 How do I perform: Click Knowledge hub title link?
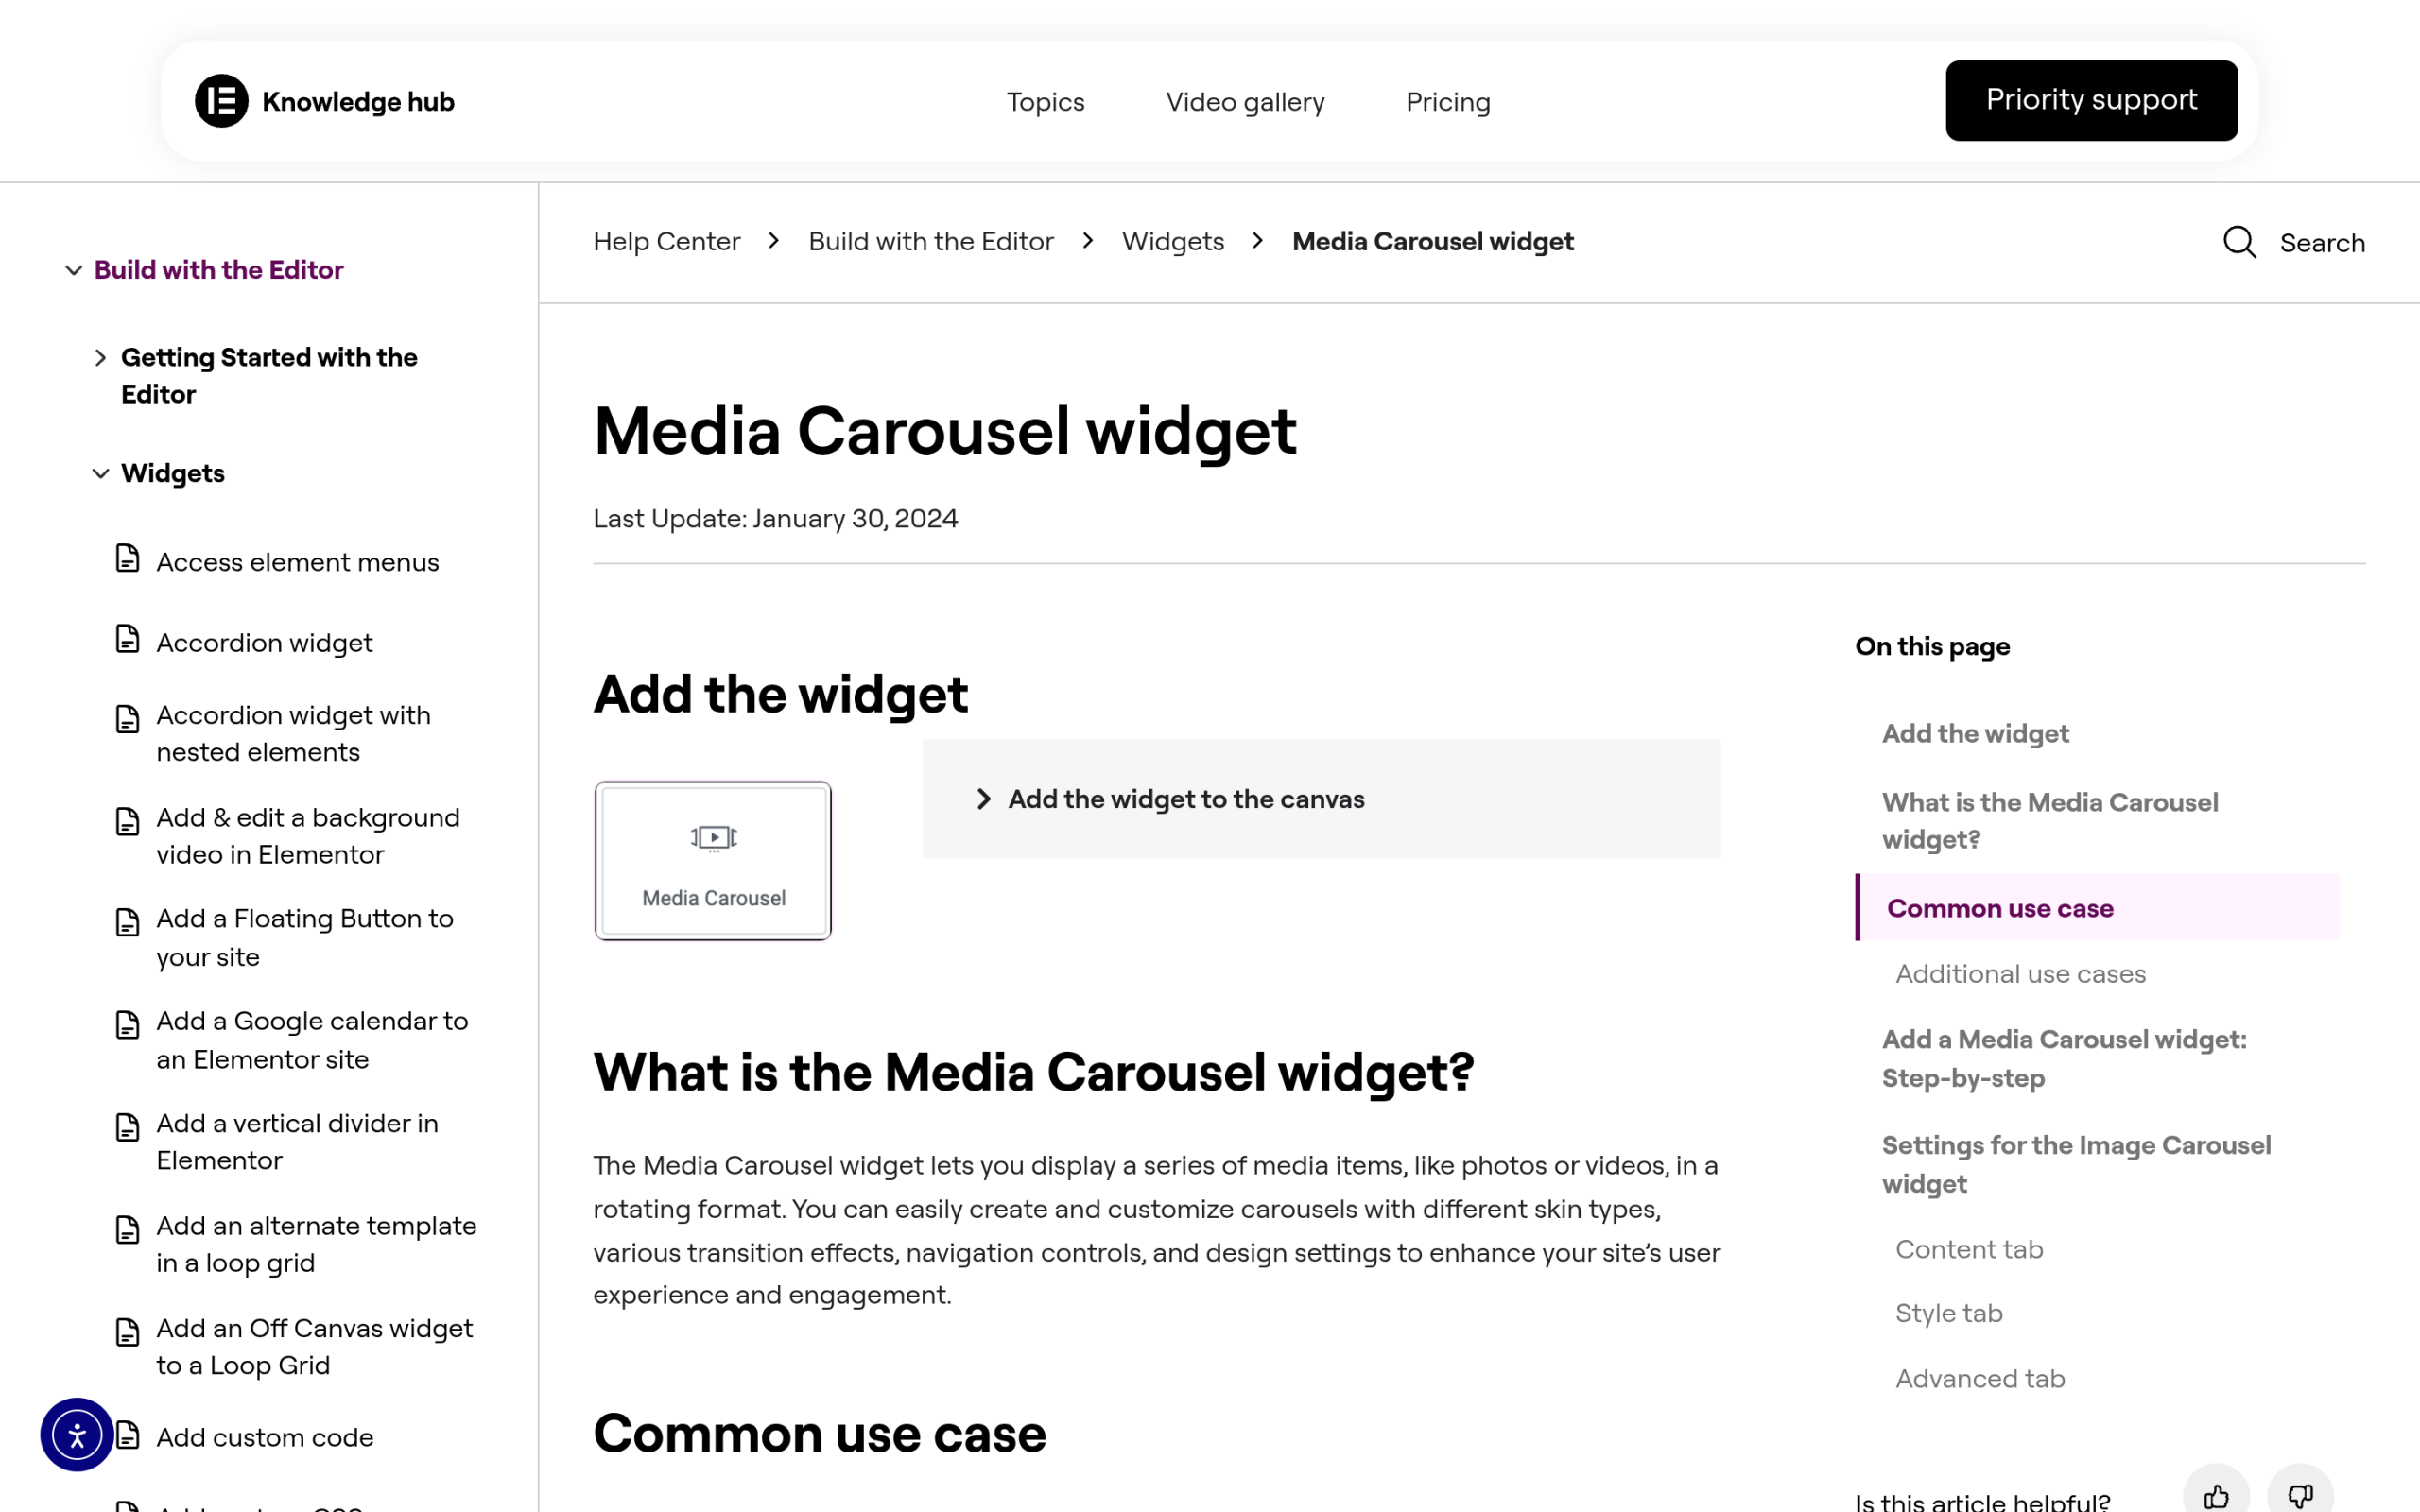click(358, 102)
